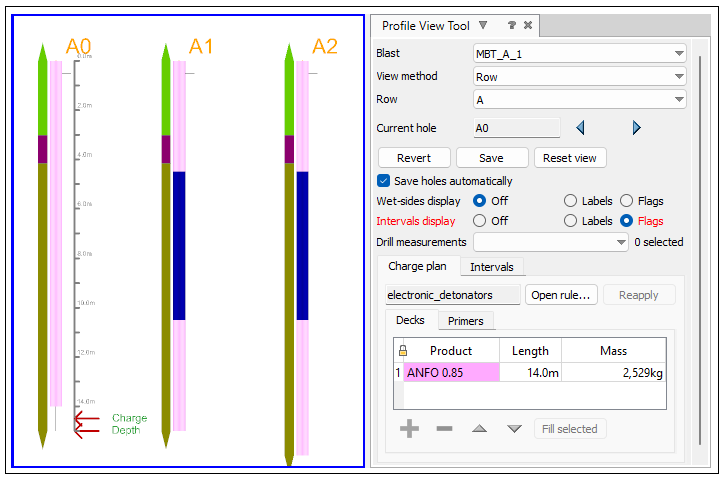Click the blue deck in hole A2
Screen dimensions: 727x482
point(302,246)
